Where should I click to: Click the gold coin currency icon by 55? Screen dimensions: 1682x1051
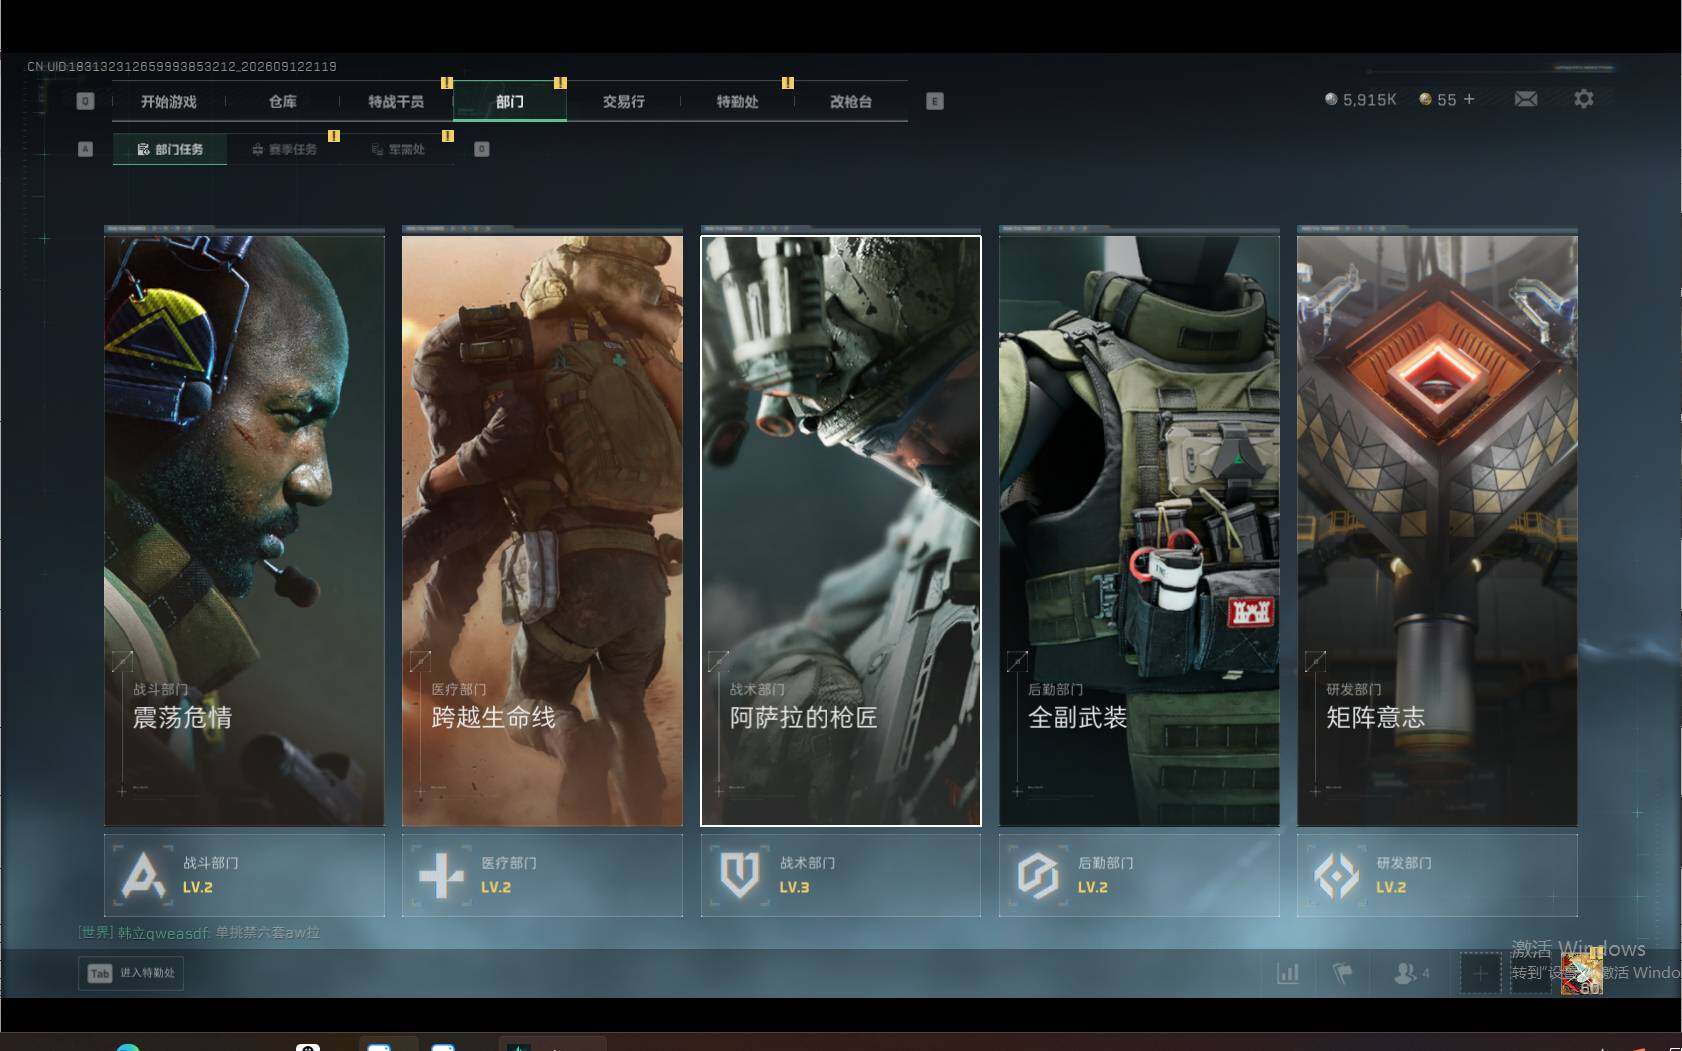(x=1425, y=99)
